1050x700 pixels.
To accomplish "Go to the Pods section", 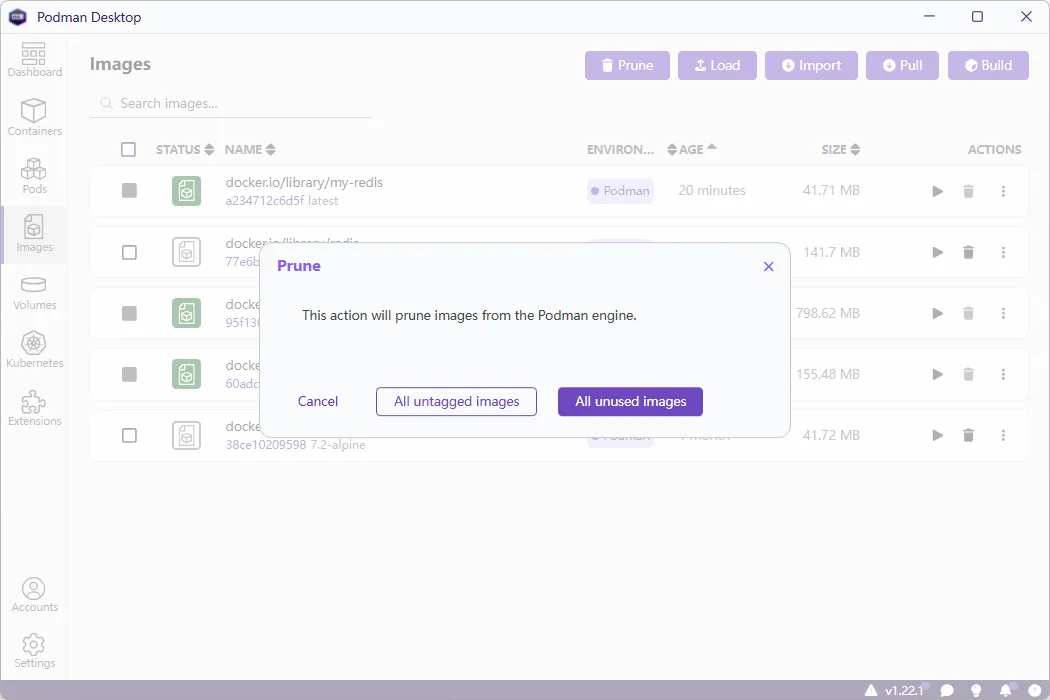I will [x=34, y=176].
